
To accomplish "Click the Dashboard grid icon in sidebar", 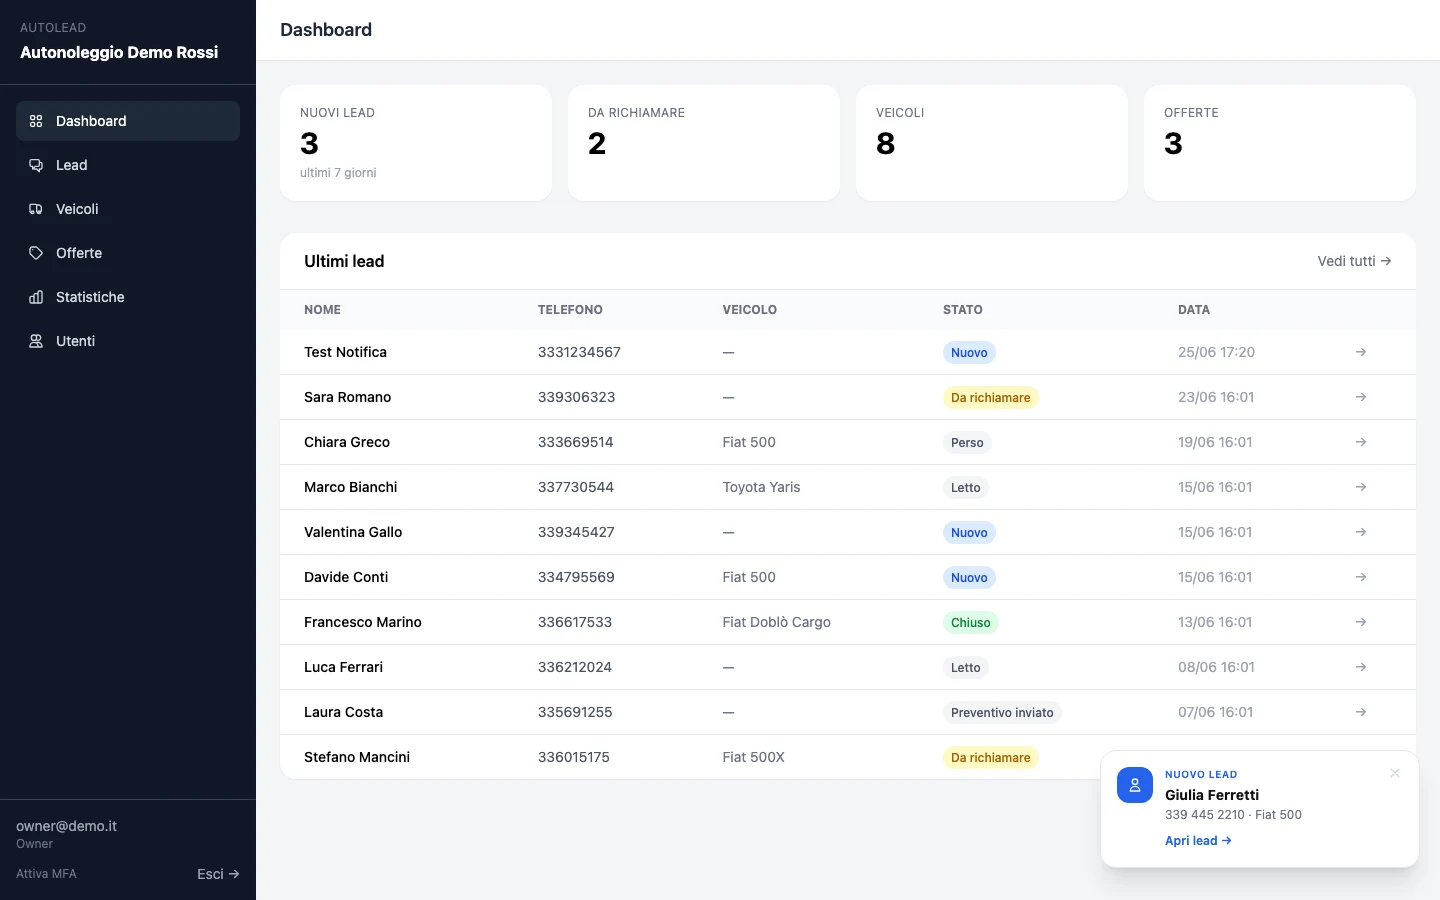I will click(x=36, y=121).
